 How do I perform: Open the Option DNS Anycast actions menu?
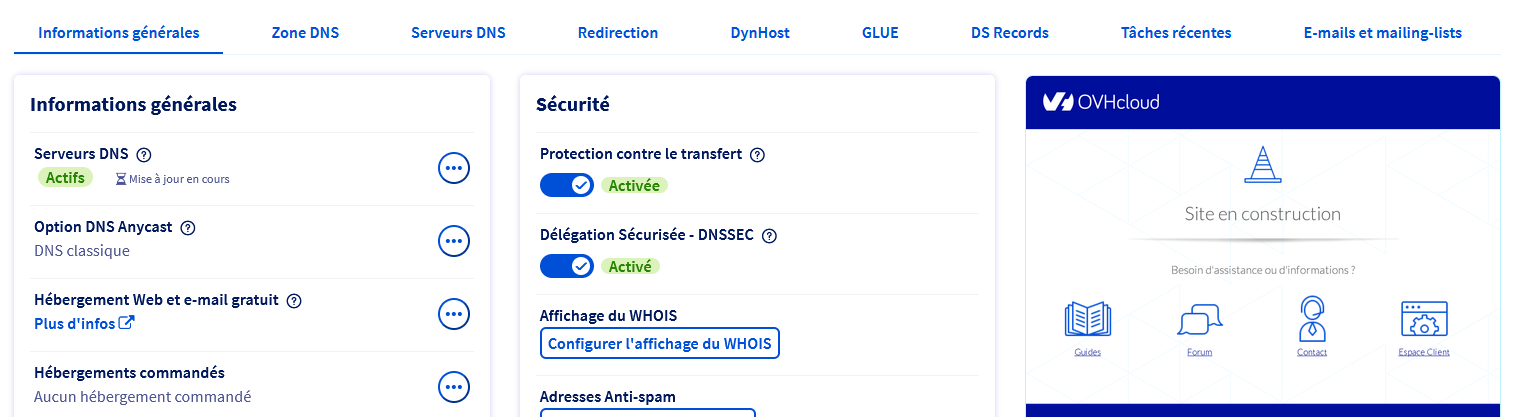pyautogui.click(x=454, y=241)
